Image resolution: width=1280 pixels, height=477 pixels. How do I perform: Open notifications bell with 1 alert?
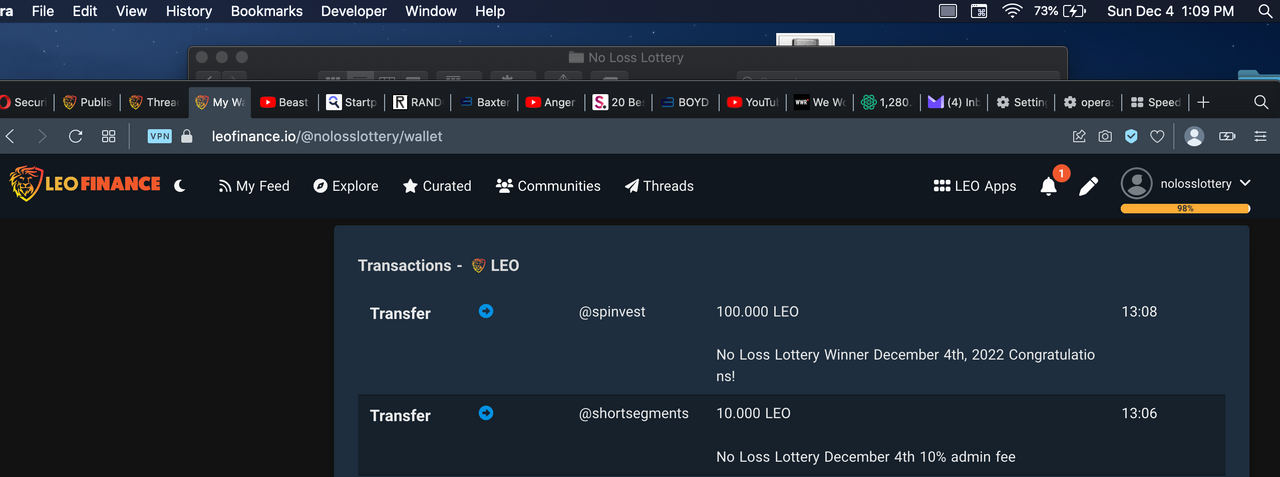pos(1049,185)
